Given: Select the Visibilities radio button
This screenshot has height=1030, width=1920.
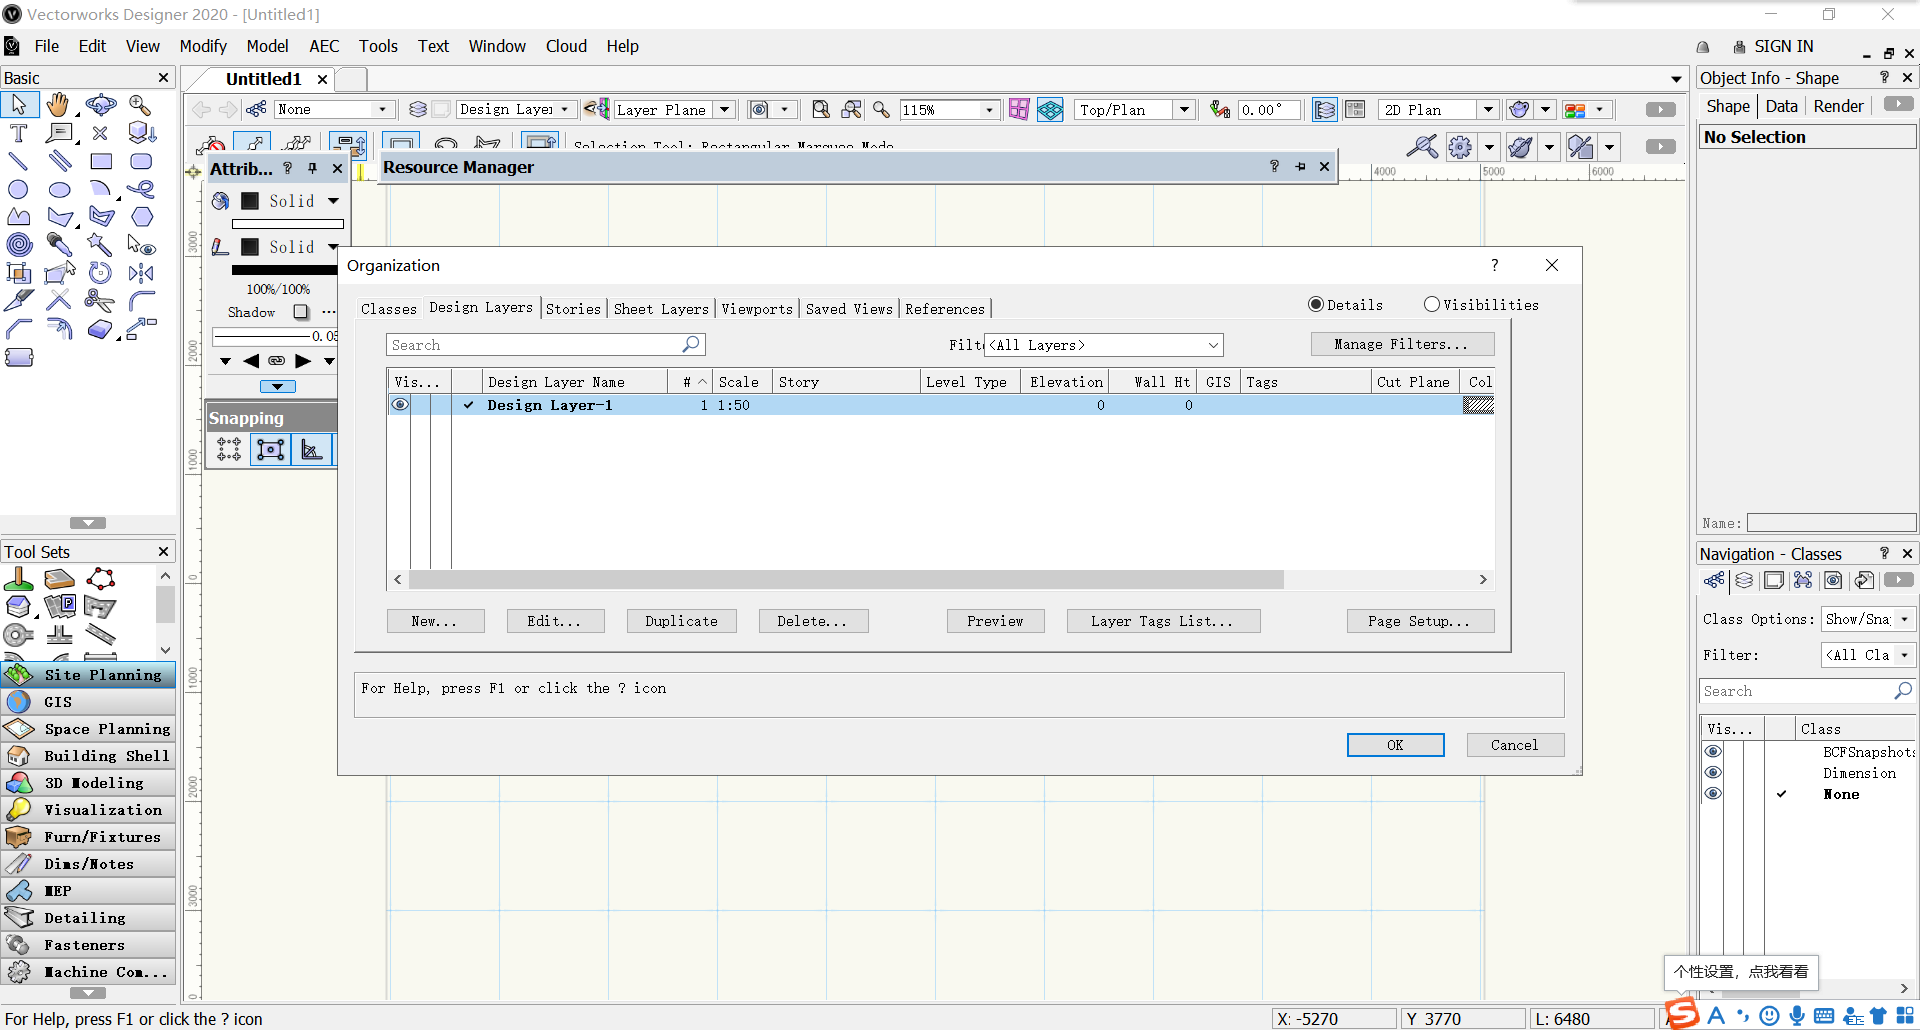Looking at the screenshot, I should [1432, 305].
